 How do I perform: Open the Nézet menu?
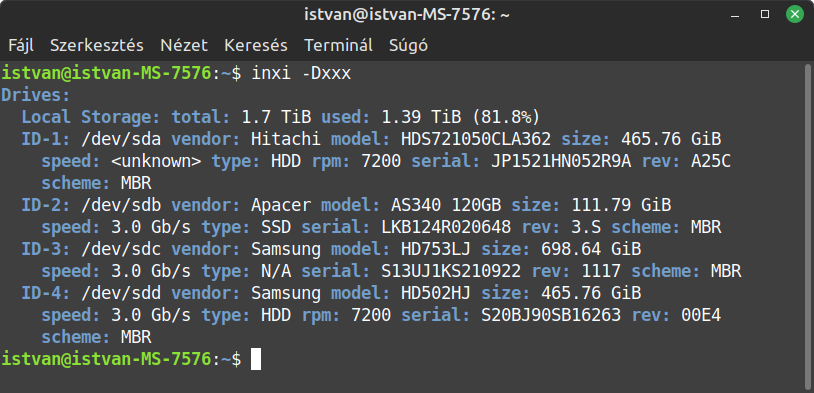coord(184,46)
